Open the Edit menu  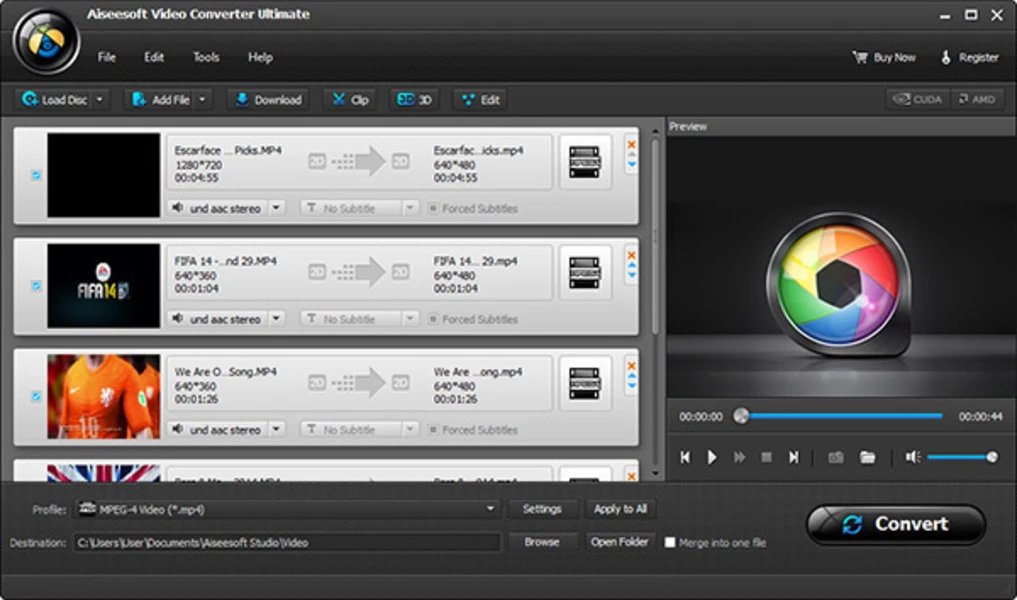tap(154, 57)
